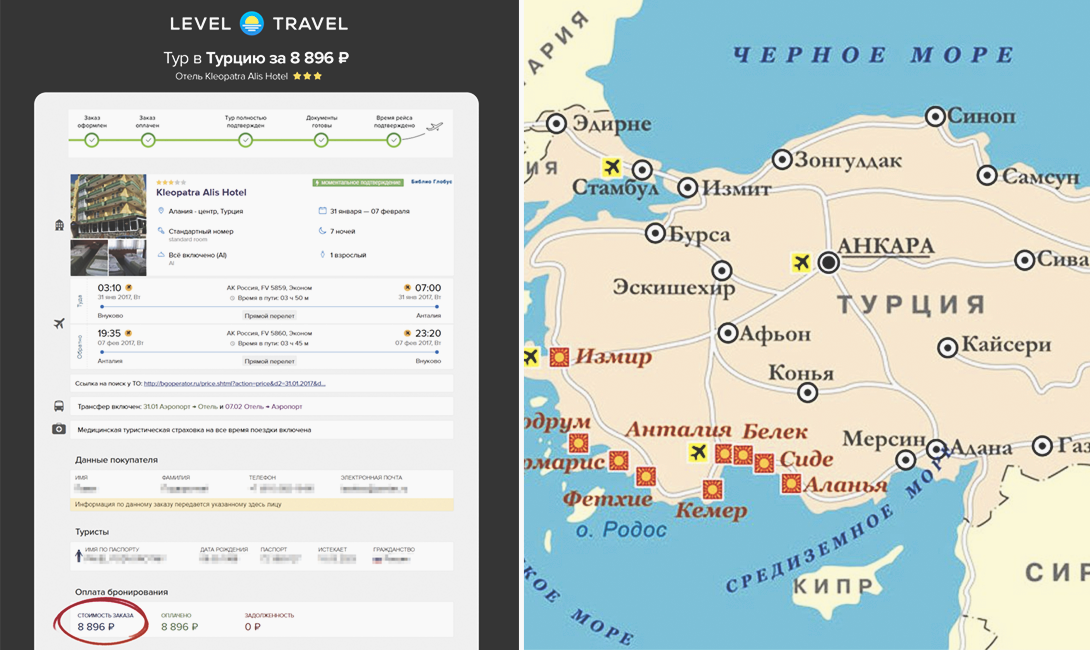Viewport: 1090px width, 650px height.
Task: Click the Izmir resort sun marker
Action: (560, 357)
